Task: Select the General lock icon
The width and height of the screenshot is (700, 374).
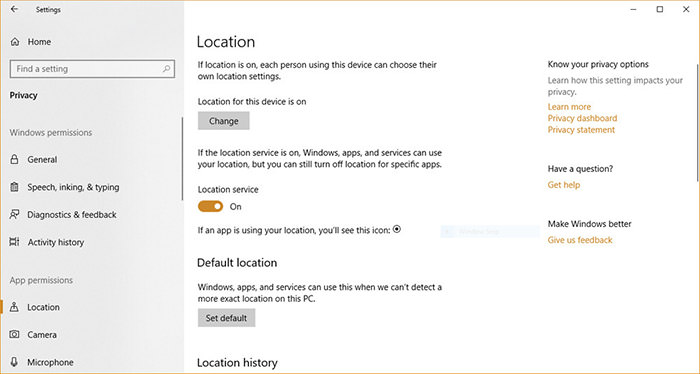Action: 14,159
